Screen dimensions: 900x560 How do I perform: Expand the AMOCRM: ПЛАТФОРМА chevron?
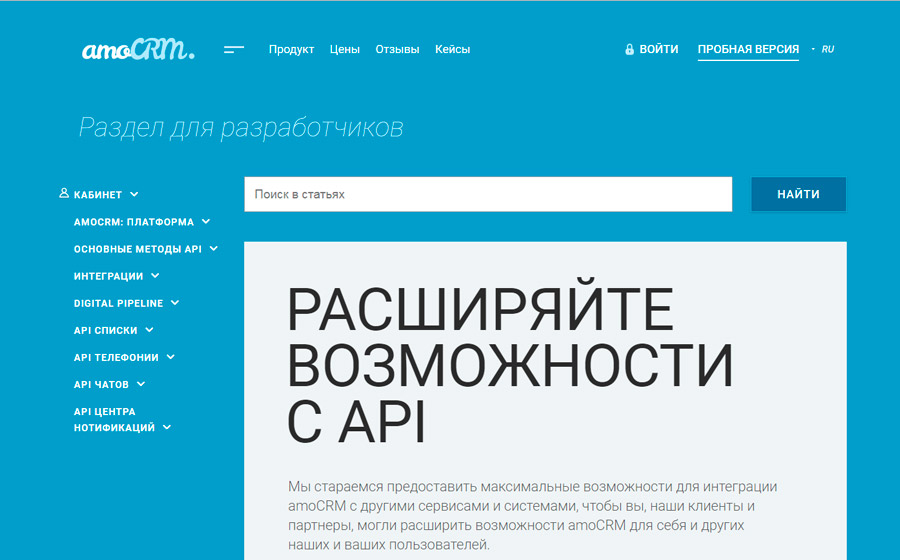click(x=206, y=221)
